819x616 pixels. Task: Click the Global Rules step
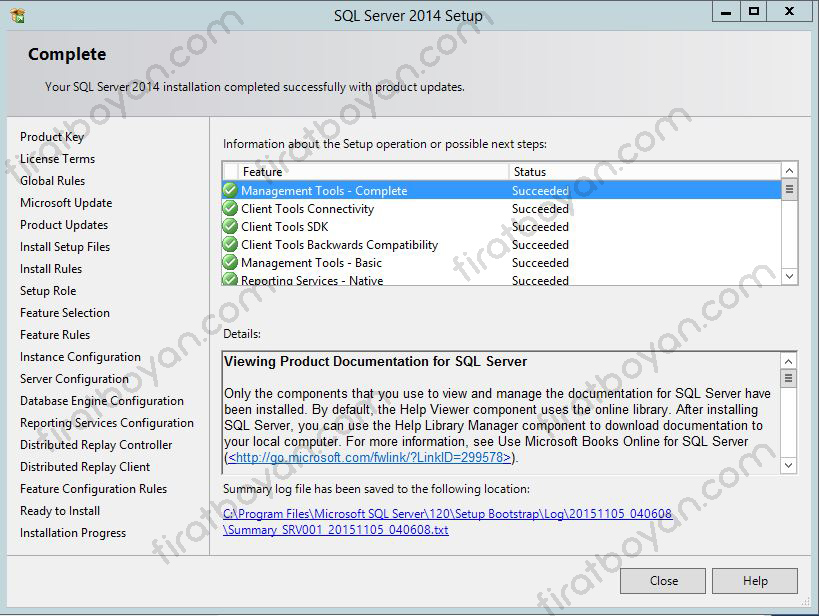click(52, 180)
